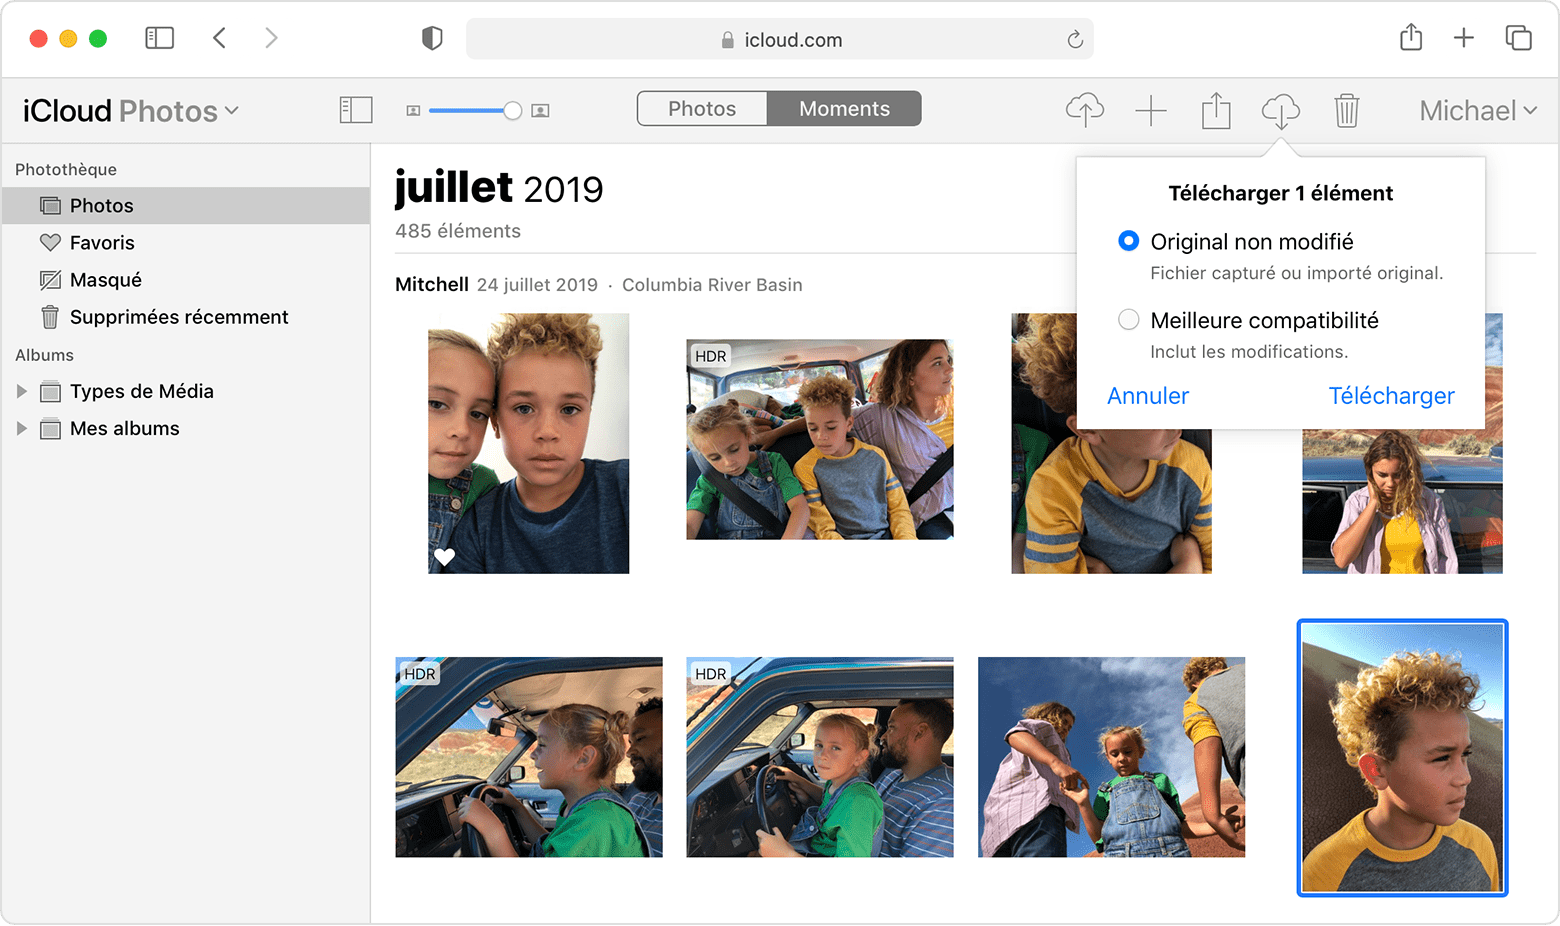The width and height of the screenshot is (1560, 926).
Task: Toggle the sidebar visibility icon
Action: pyautogui.click(x=355, y=110)
